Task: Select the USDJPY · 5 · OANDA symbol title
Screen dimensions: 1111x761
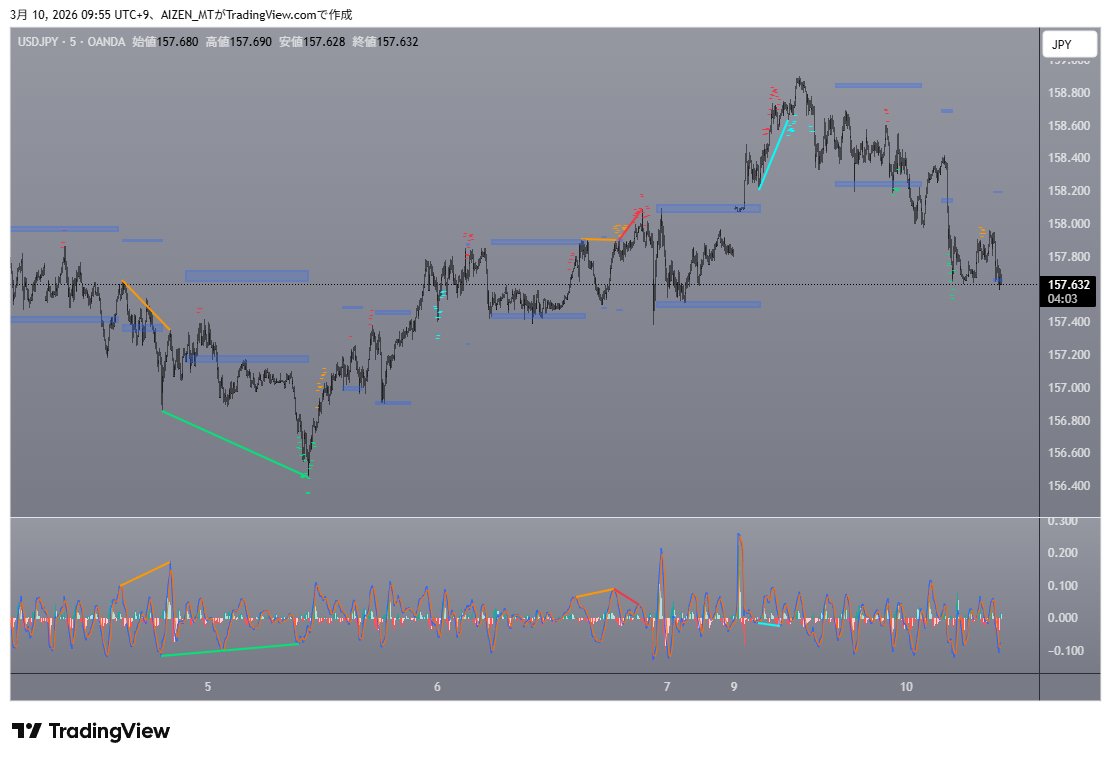Action: [x=71, y=42]
